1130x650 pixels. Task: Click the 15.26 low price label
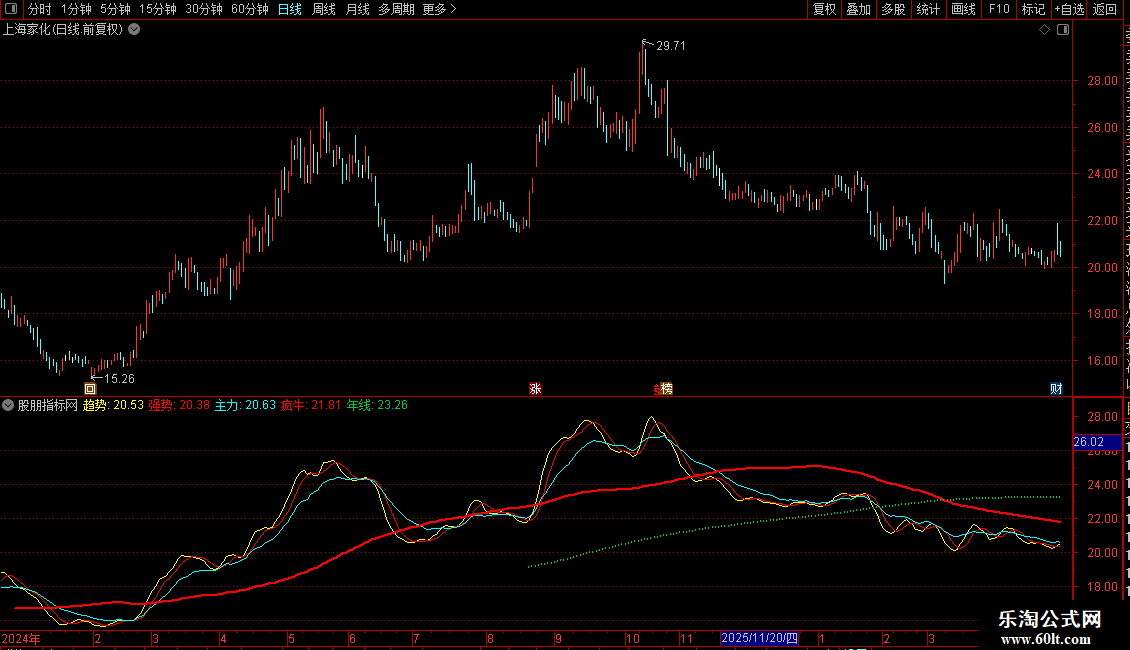point(120,379)
